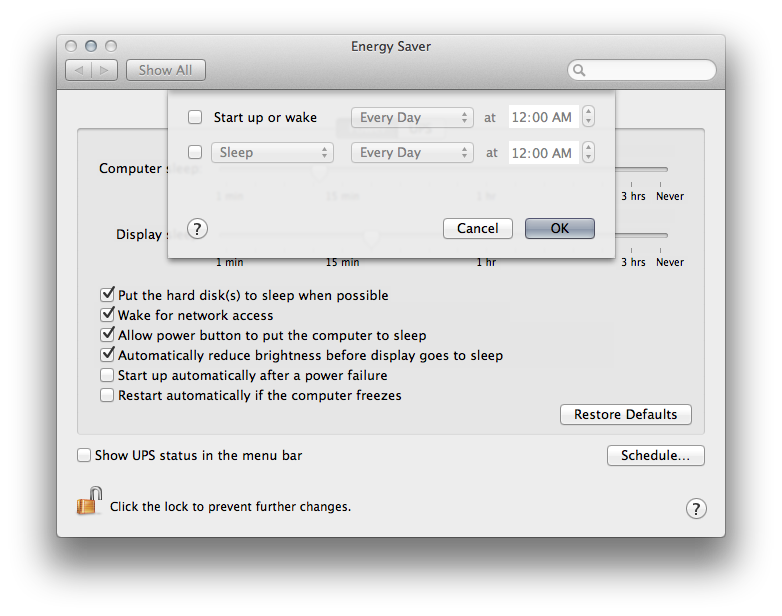The height and width of the screenshot is (616, 782).
Task: Uncheck Allow power button to sleep computer
Action: [x=107, y=335]
